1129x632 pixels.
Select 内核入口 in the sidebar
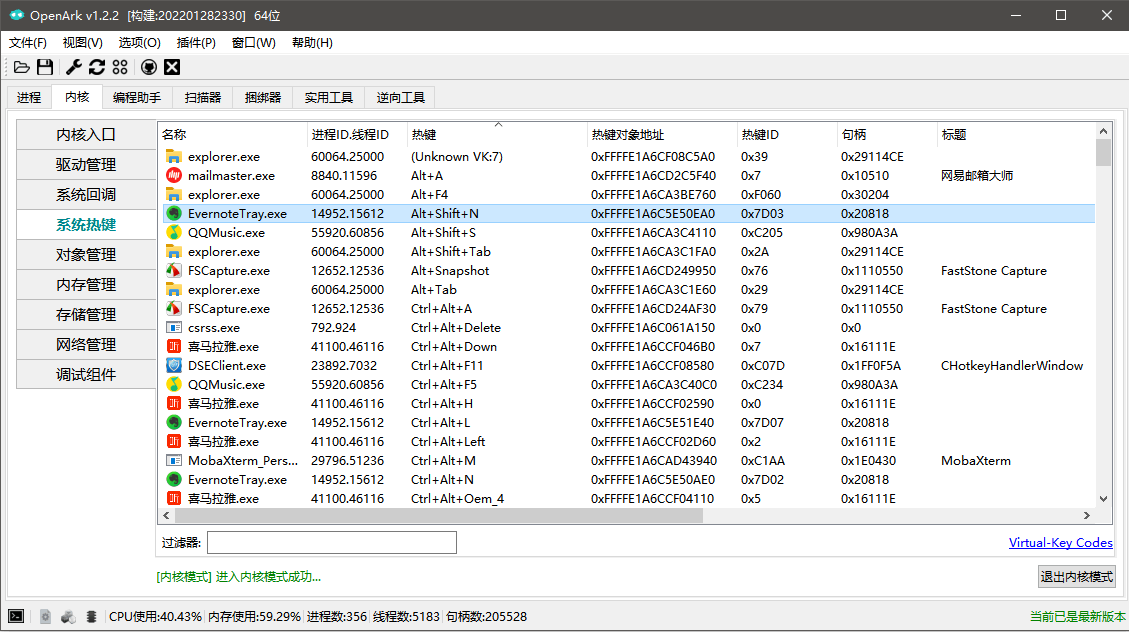[x=86, y=135]
